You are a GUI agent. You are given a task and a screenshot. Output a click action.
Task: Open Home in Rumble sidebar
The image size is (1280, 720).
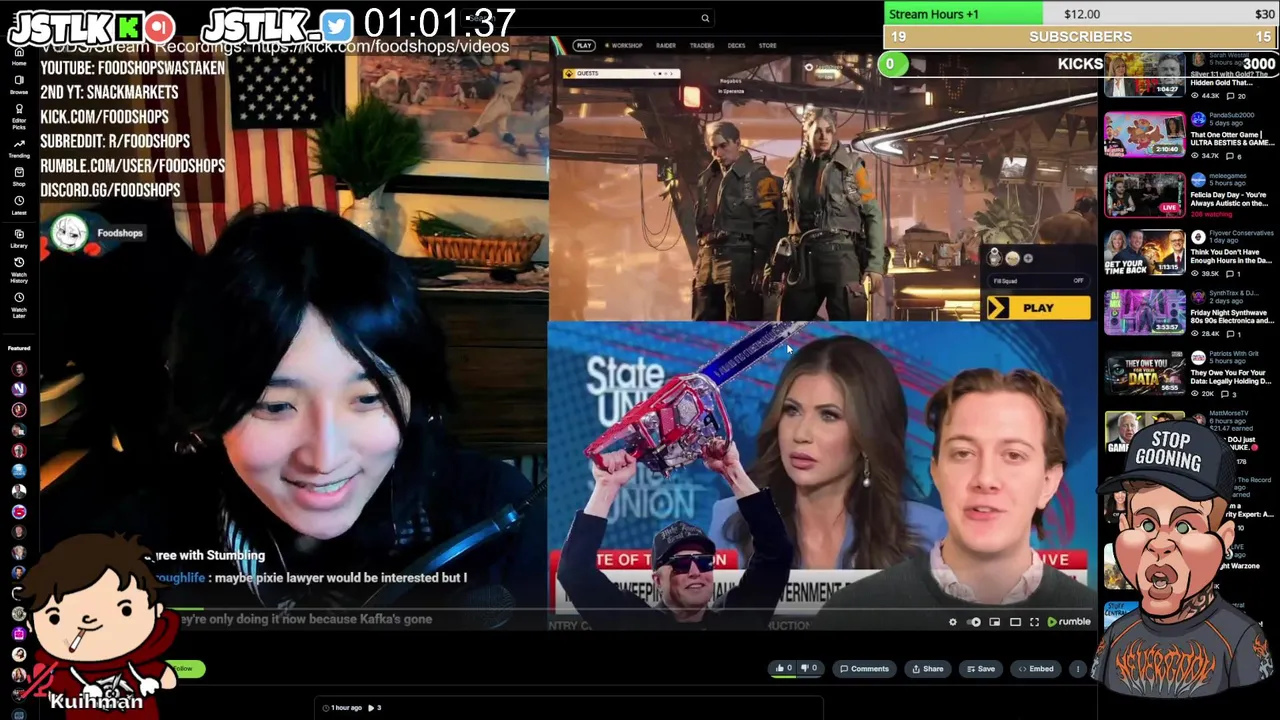[x=19, y=56]
